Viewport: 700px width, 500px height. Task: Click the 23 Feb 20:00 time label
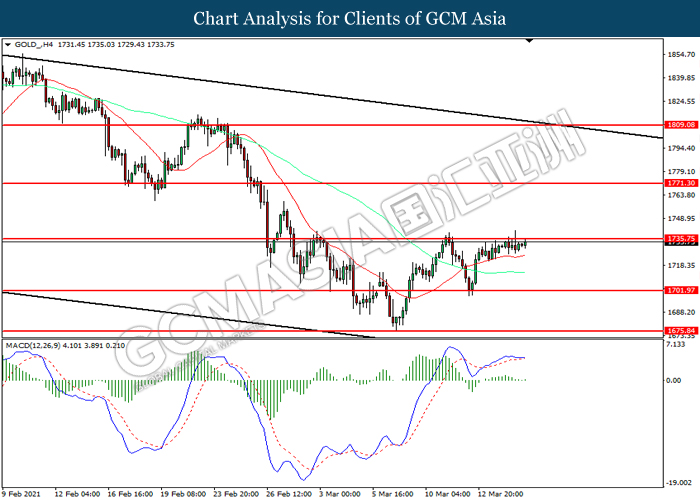236,494
